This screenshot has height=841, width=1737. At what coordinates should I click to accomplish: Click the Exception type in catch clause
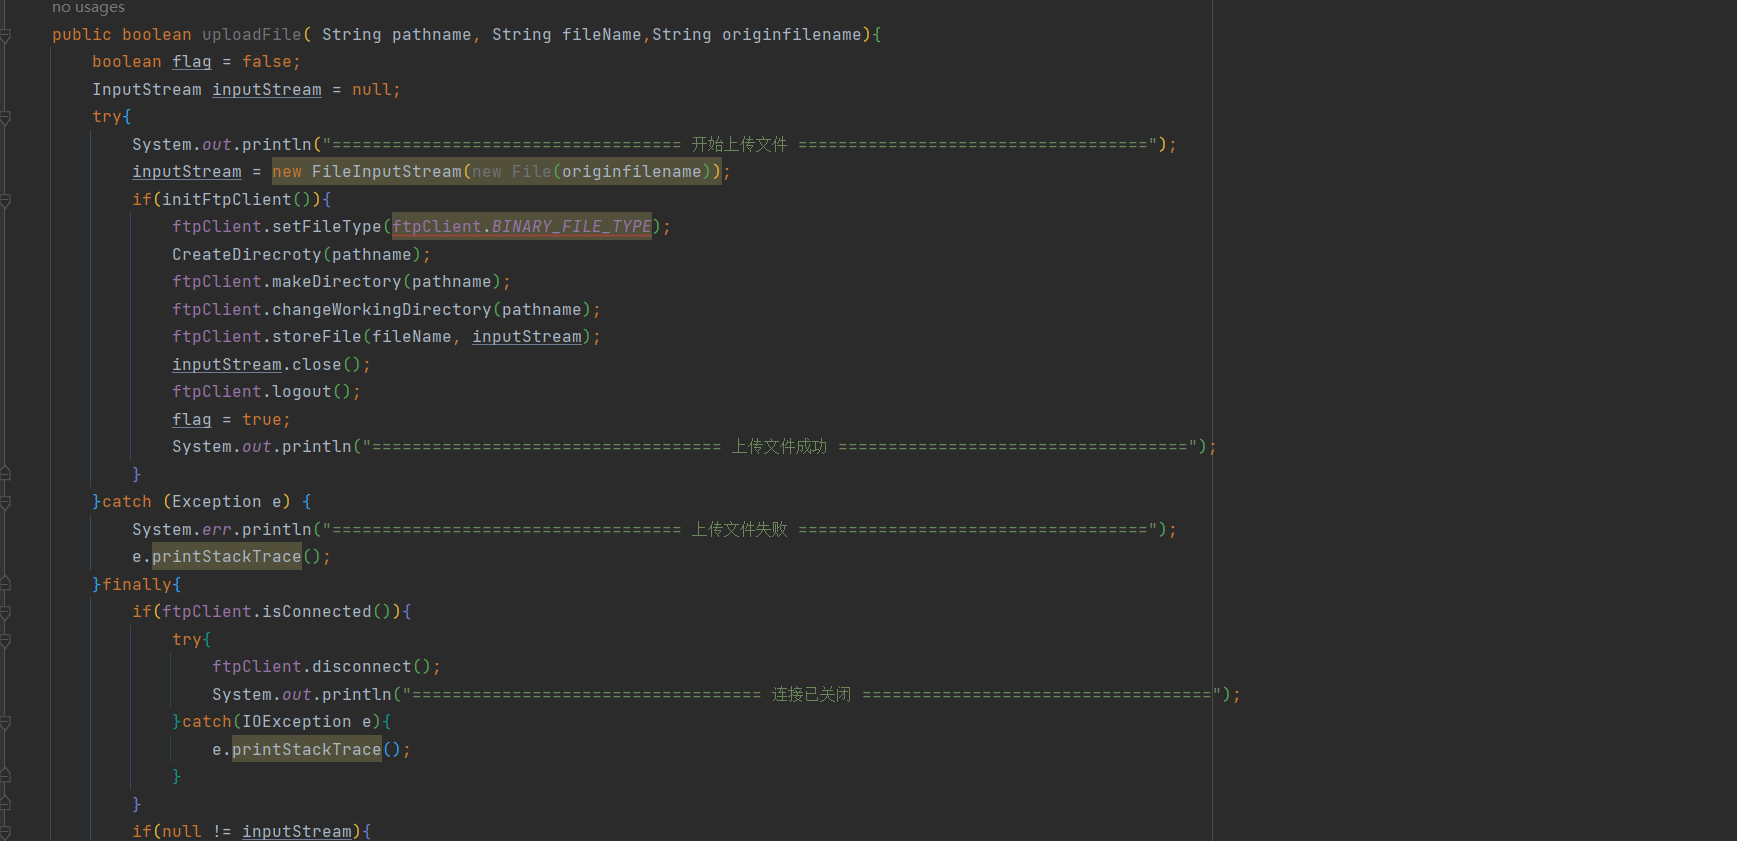[216, 502]
